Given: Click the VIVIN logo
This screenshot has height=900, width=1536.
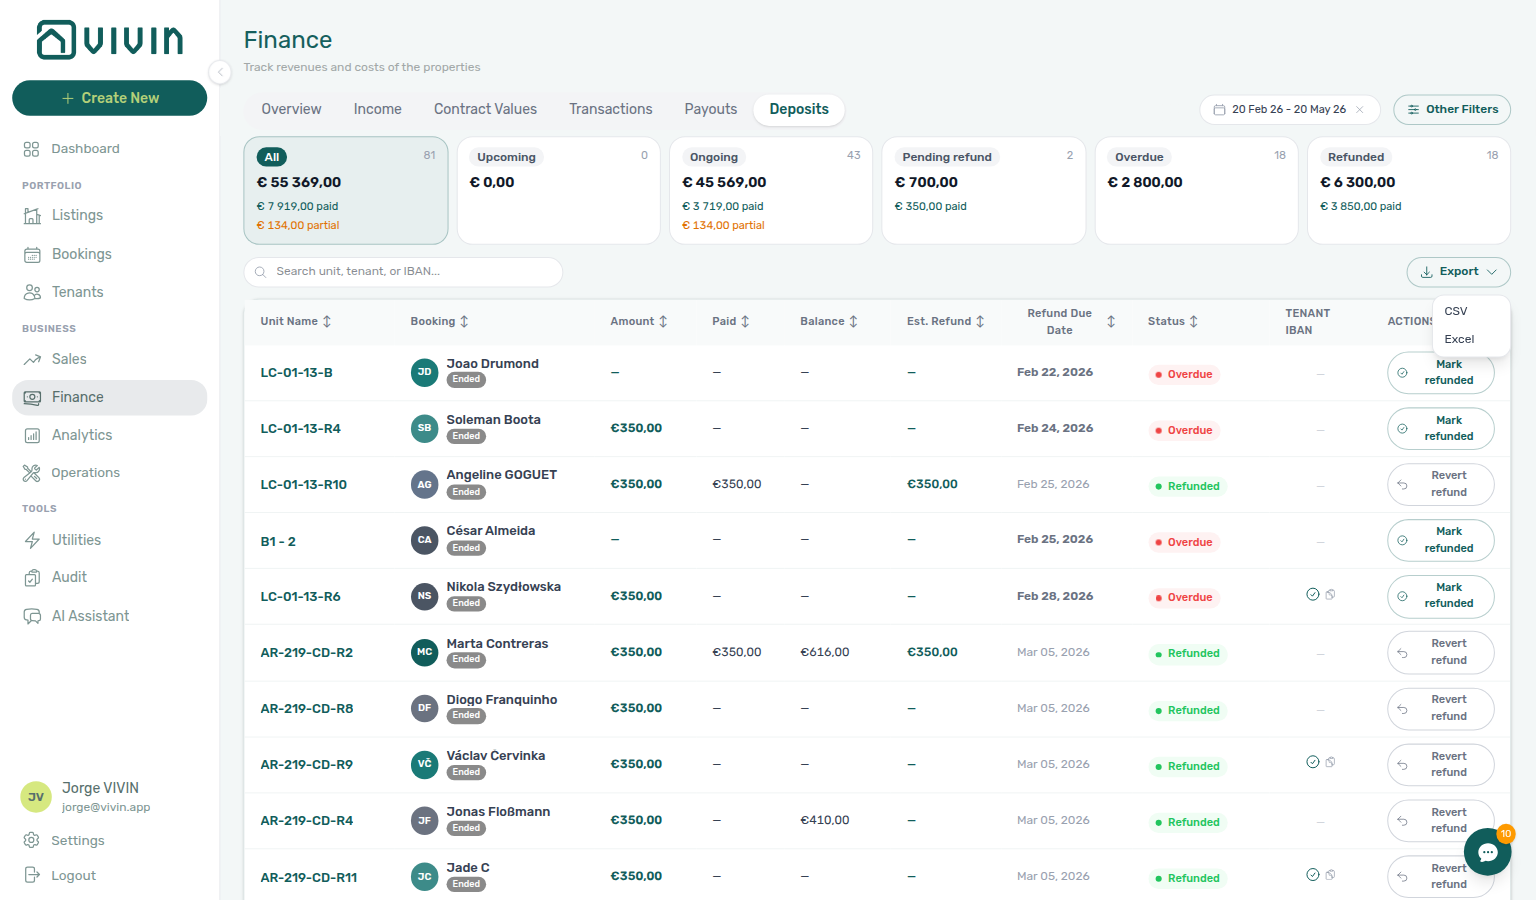Looking at the screenshot, I should 110,40.
